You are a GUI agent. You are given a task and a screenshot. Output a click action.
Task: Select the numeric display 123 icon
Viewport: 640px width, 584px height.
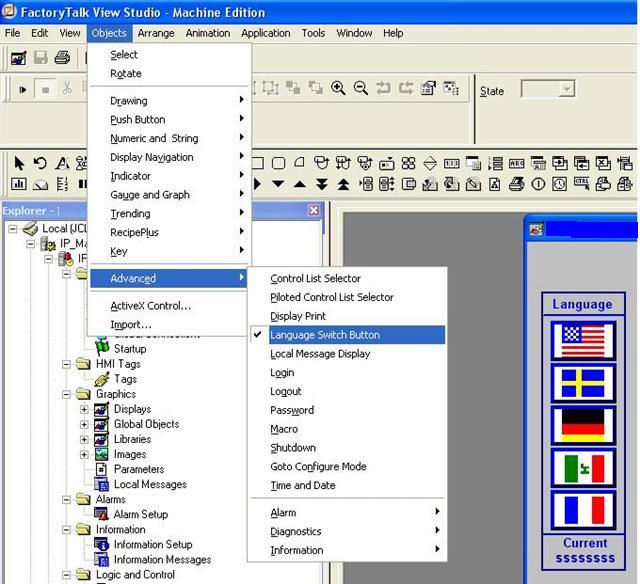tap(451, 164)
